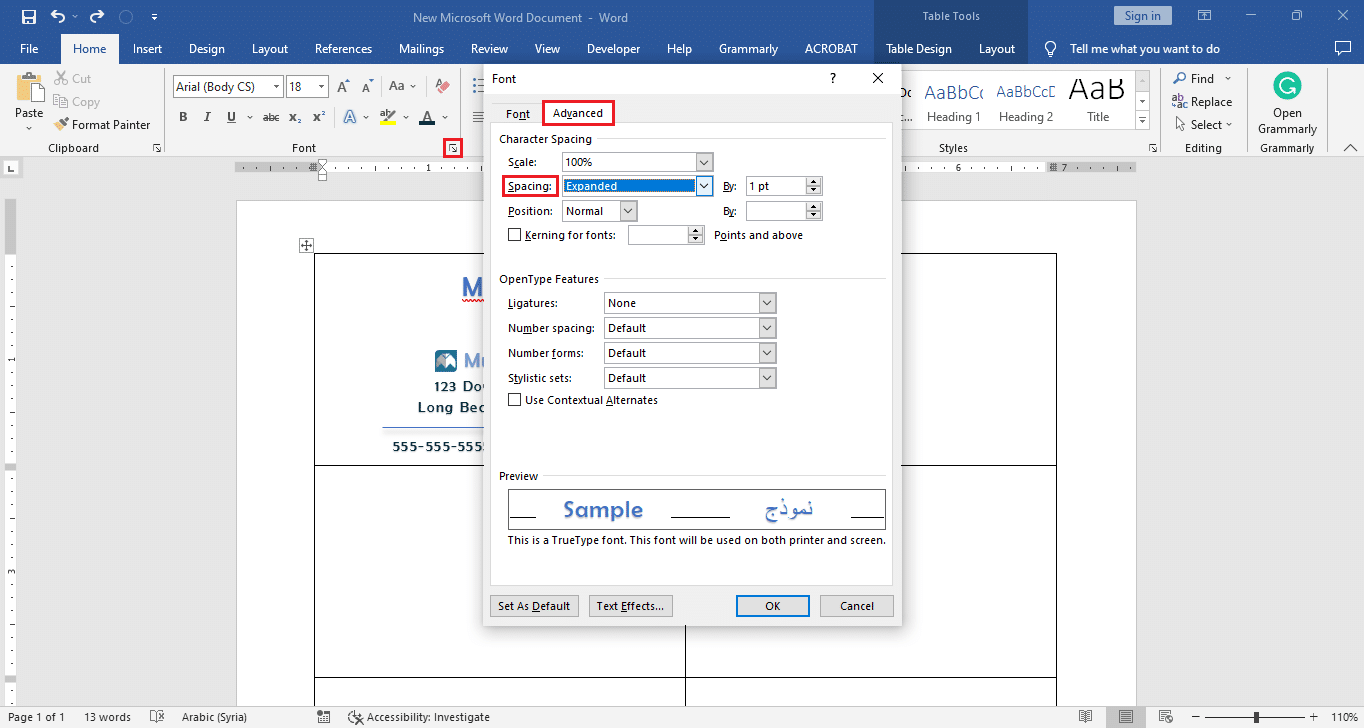Click the Text Effects button
Screen dimensions: 1364x728
coord(630,606)
